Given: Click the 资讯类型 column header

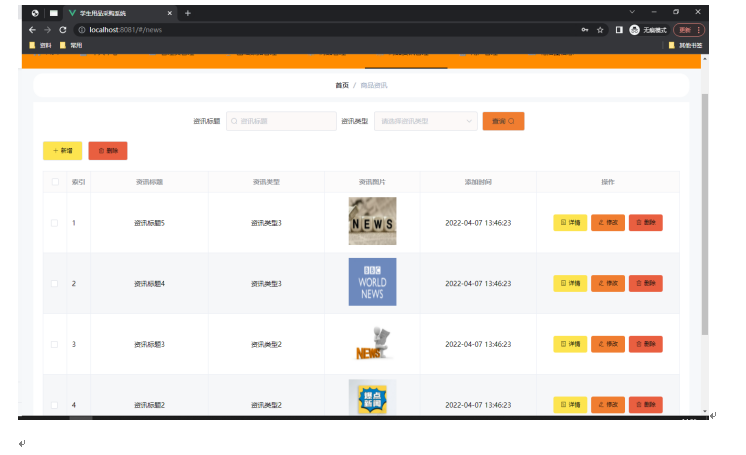Looking at the screenshot, I should [x=266, y=182].
